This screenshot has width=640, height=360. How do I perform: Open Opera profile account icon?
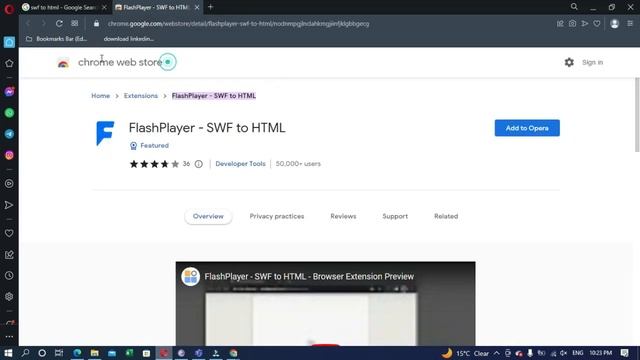point(614,24)
